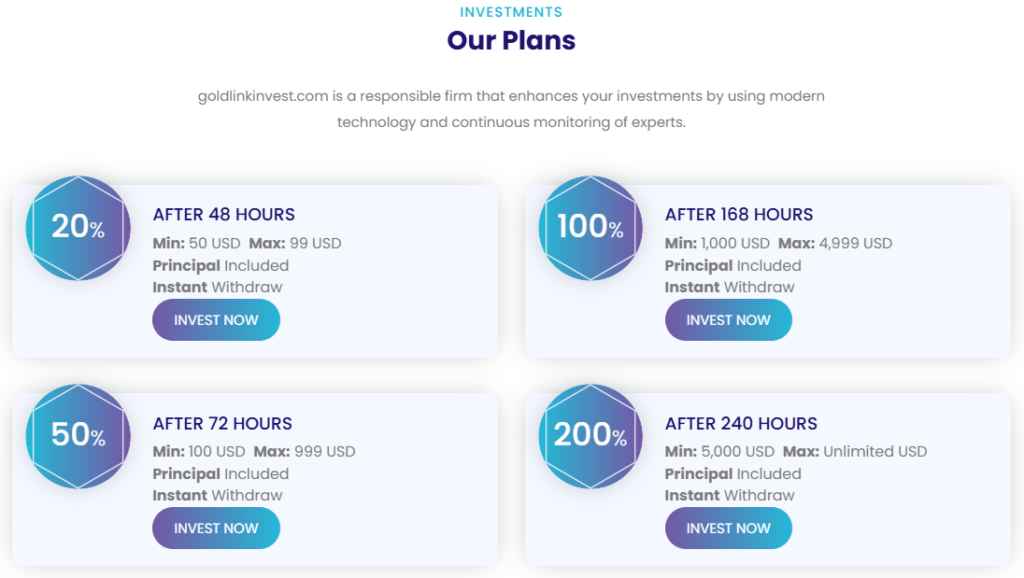Click 'Principal Included' in the 100% plan
This screenshot has width=1024, height=578.
(x=733, y=265)
